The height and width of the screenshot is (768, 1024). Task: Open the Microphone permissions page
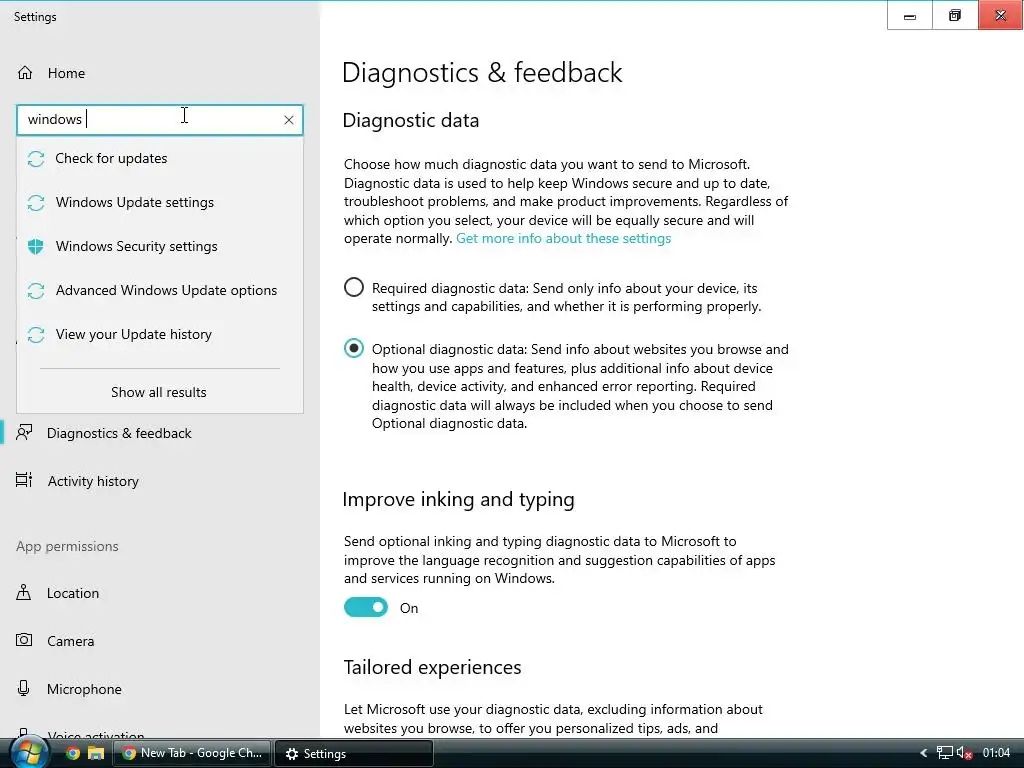(x=84, y=689)
